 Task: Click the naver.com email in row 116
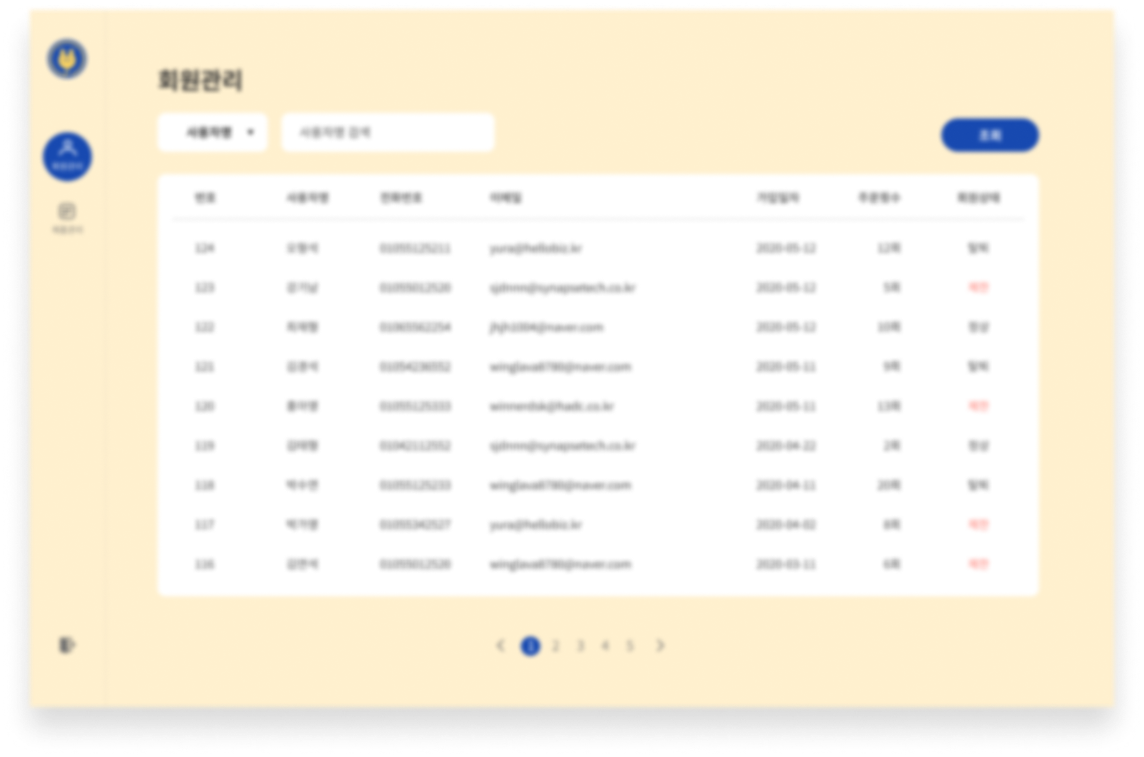(x=560, y=564)
